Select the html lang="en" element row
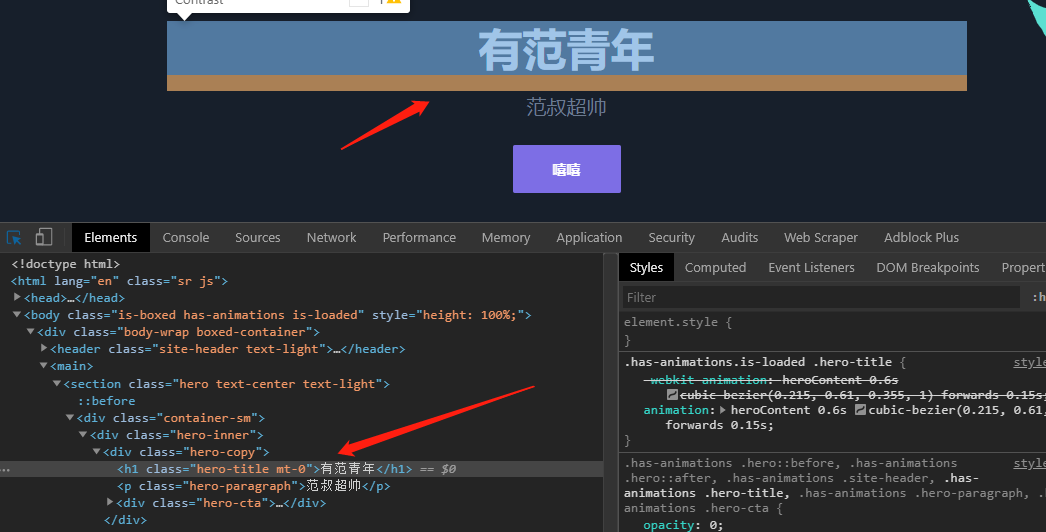The width and height of the screenshot is (1046, 532). pos(302,281)
